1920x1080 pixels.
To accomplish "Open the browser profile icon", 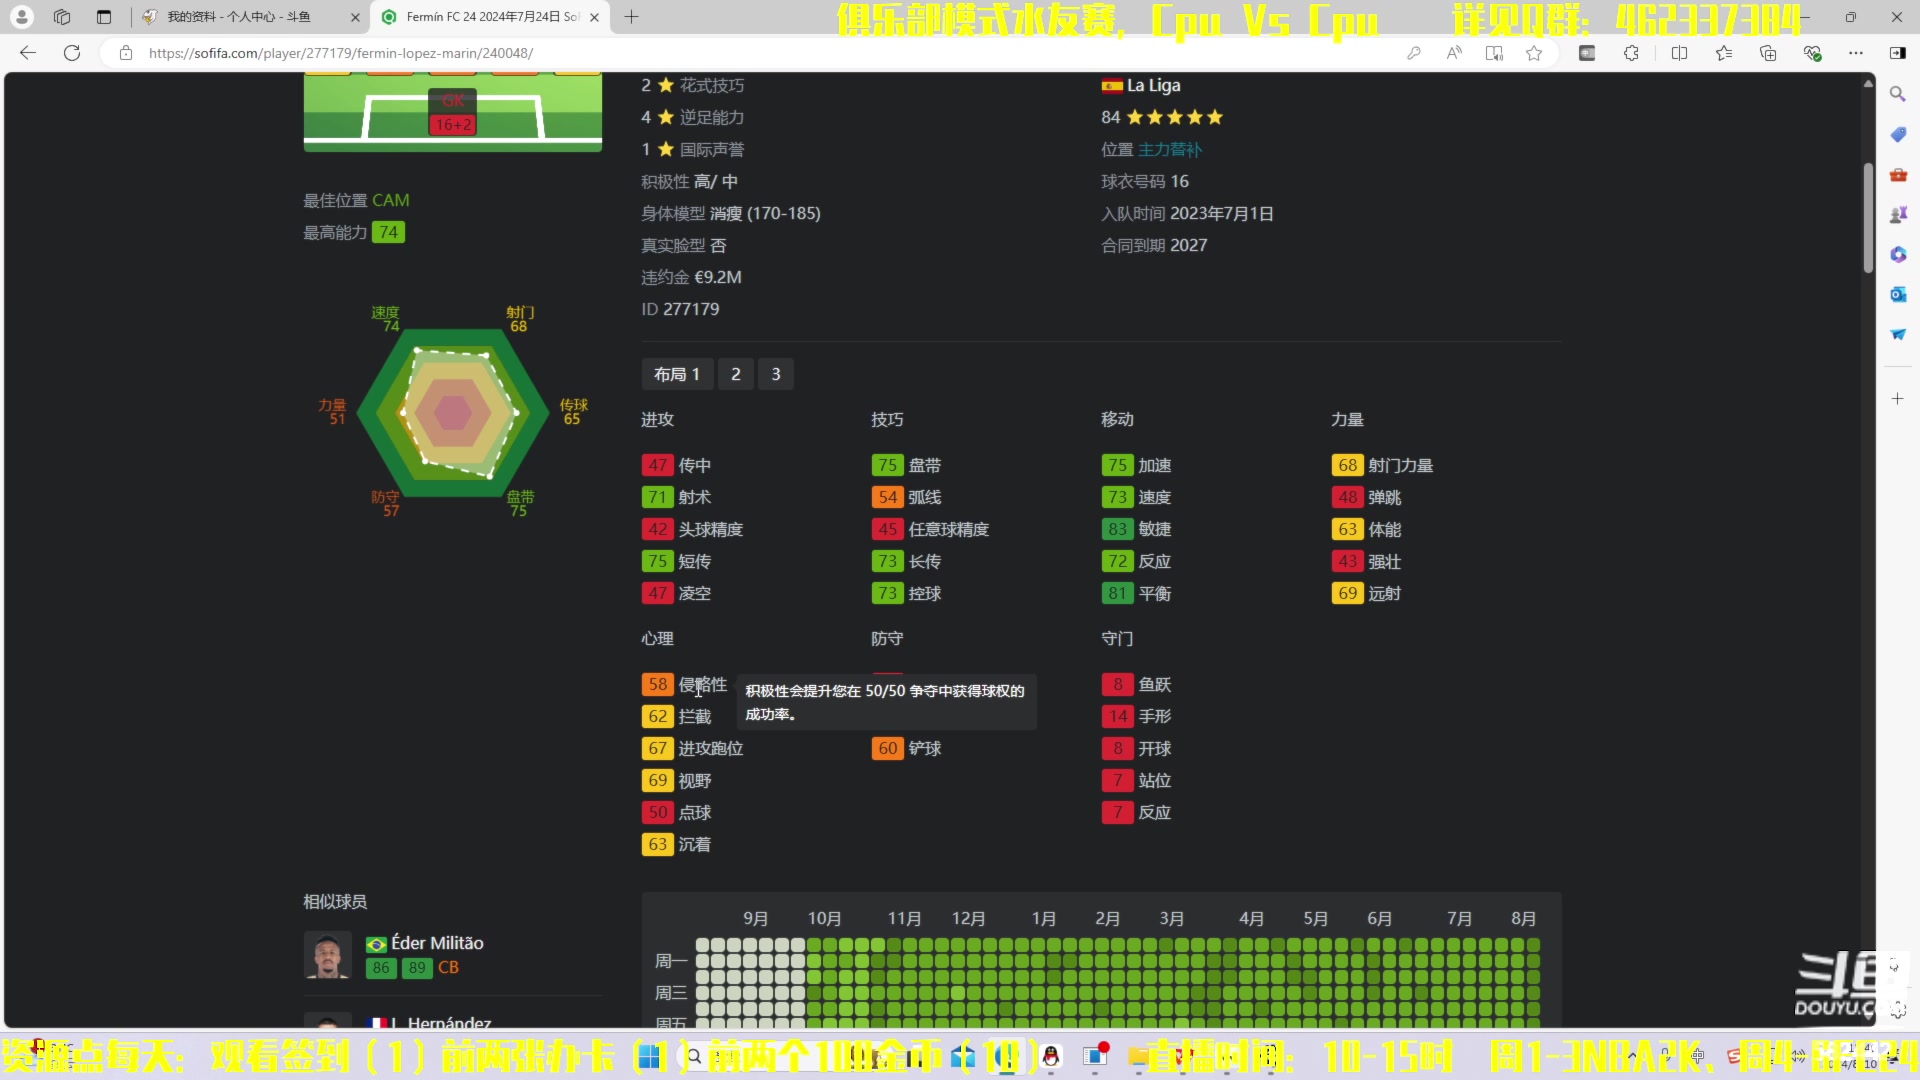I will (x=22, y=17).
